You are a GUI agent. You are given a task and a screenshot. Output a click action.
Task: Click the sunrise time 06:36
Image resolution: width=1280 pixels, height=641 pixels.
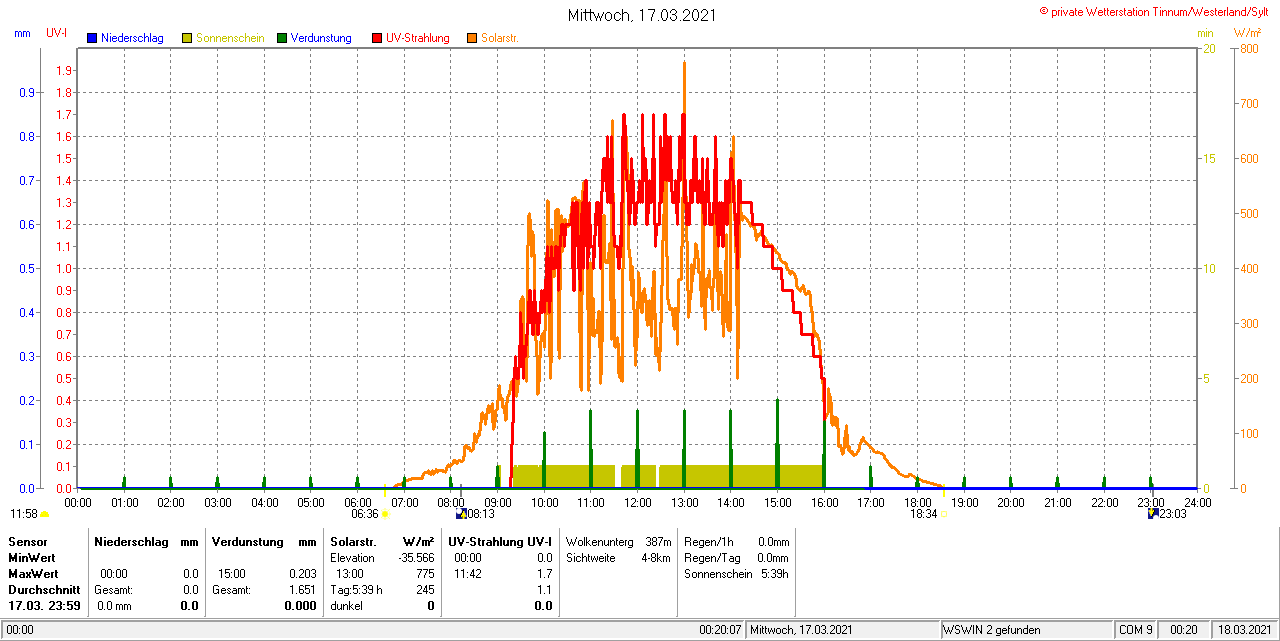point(366,514)
